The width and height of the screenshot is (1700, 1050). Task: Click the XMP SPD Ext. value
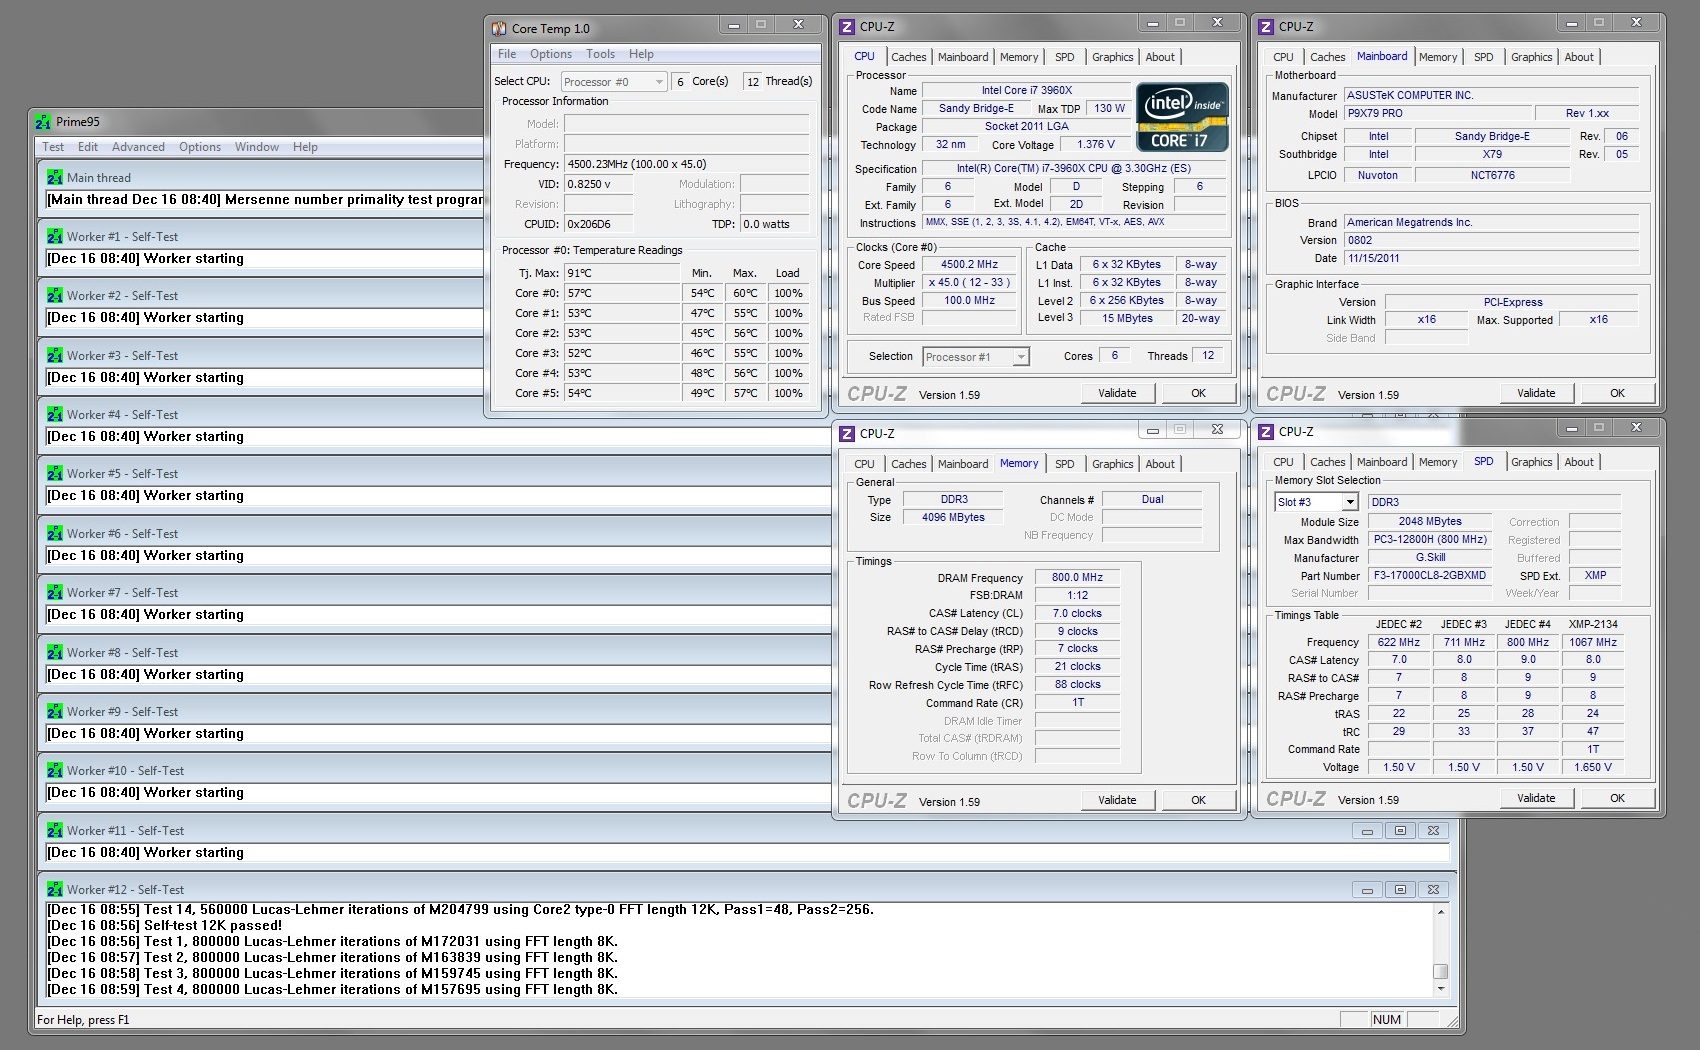[1595, 575]
